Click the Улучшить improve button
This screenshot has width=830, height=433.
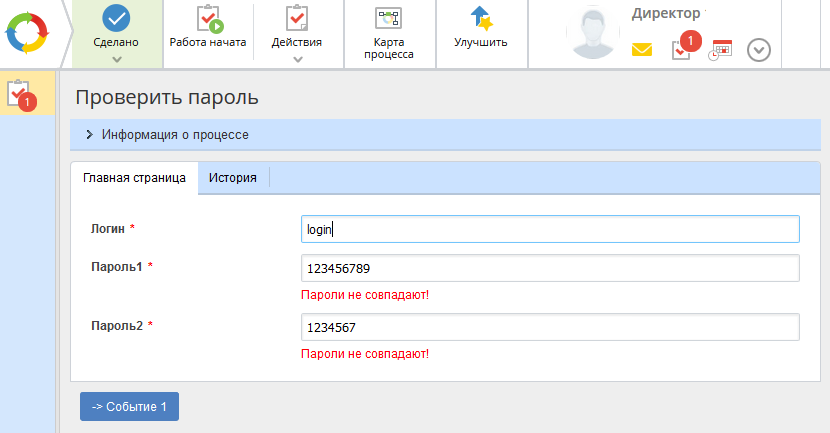[480, 28]
